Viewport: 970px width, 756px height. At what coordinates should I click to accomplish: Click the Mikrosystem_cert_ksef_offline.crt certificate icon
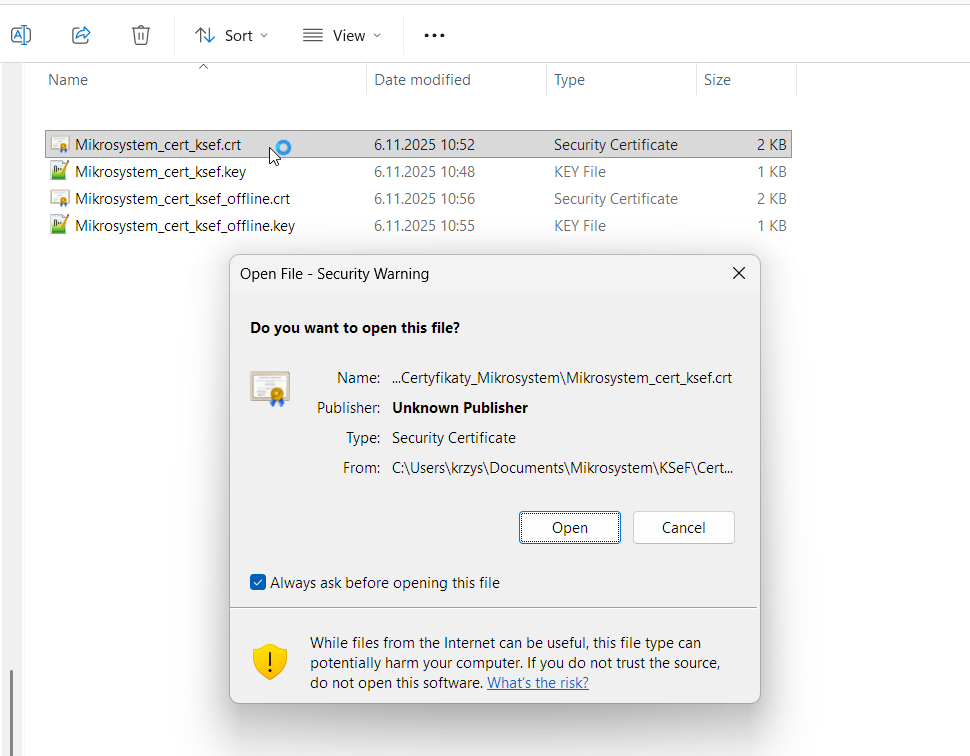pos(60,199)
